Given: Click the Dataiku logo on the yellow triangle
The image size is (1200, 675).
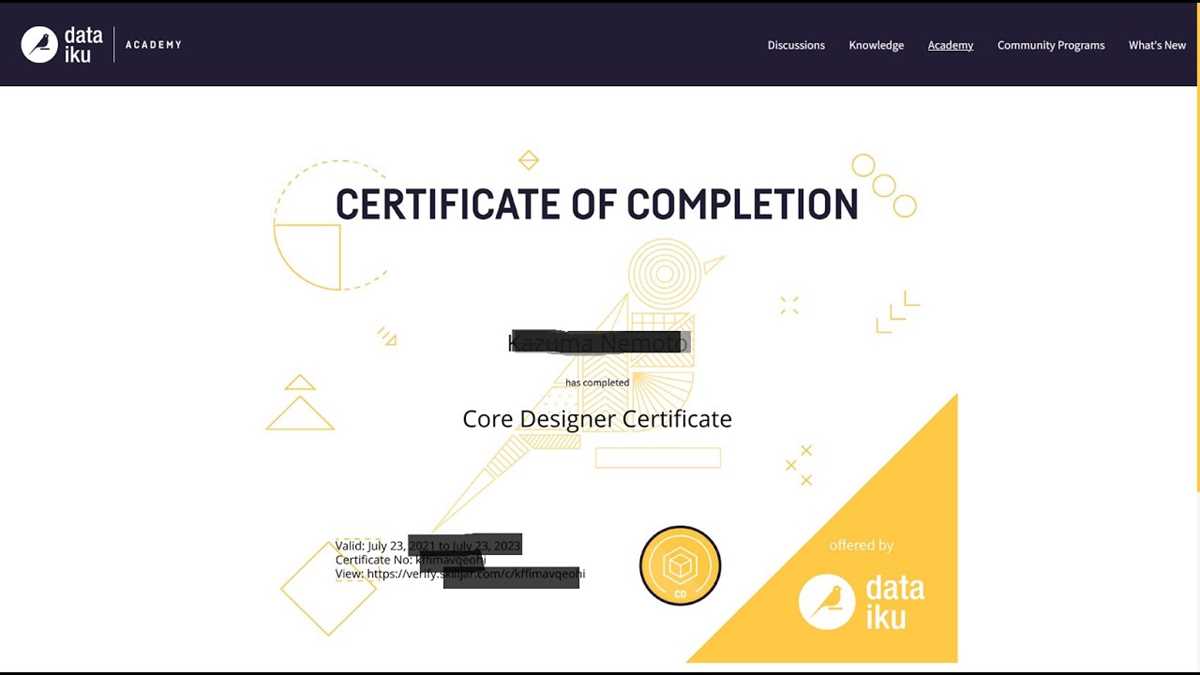Looking at the screenshot, I should pyautogui.click(x=861, y=602).
